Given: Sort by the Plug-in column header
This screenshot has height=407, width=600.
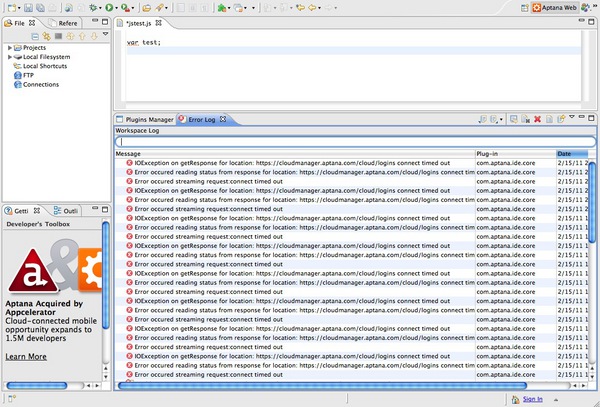Looking at the screenshot, I should pos(515,154).
